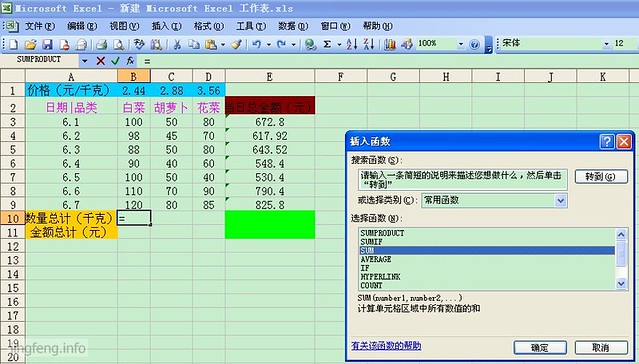Click the Paste clipboard icon
The height and width of the screenshot is (364, 639).
[211, 44]
